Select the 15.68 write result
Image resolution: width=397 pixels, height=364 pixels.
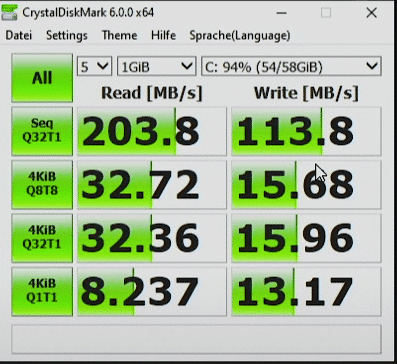click(x=306, y=185)
